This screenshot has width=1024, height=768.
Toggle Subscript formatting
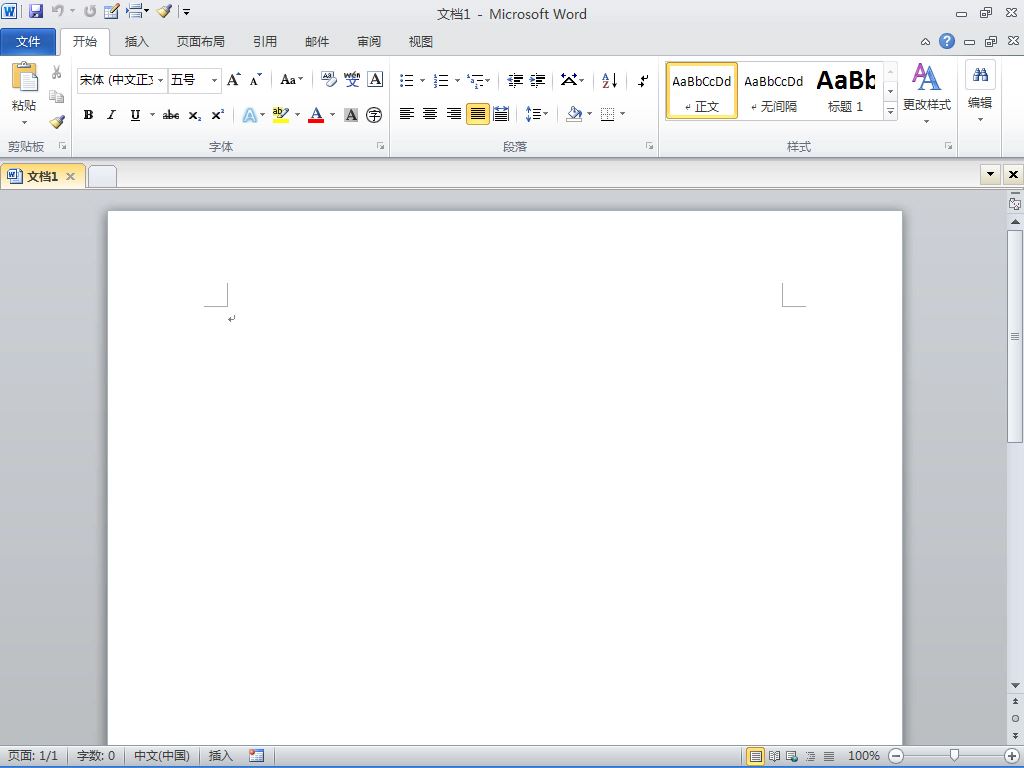[195, 115]
